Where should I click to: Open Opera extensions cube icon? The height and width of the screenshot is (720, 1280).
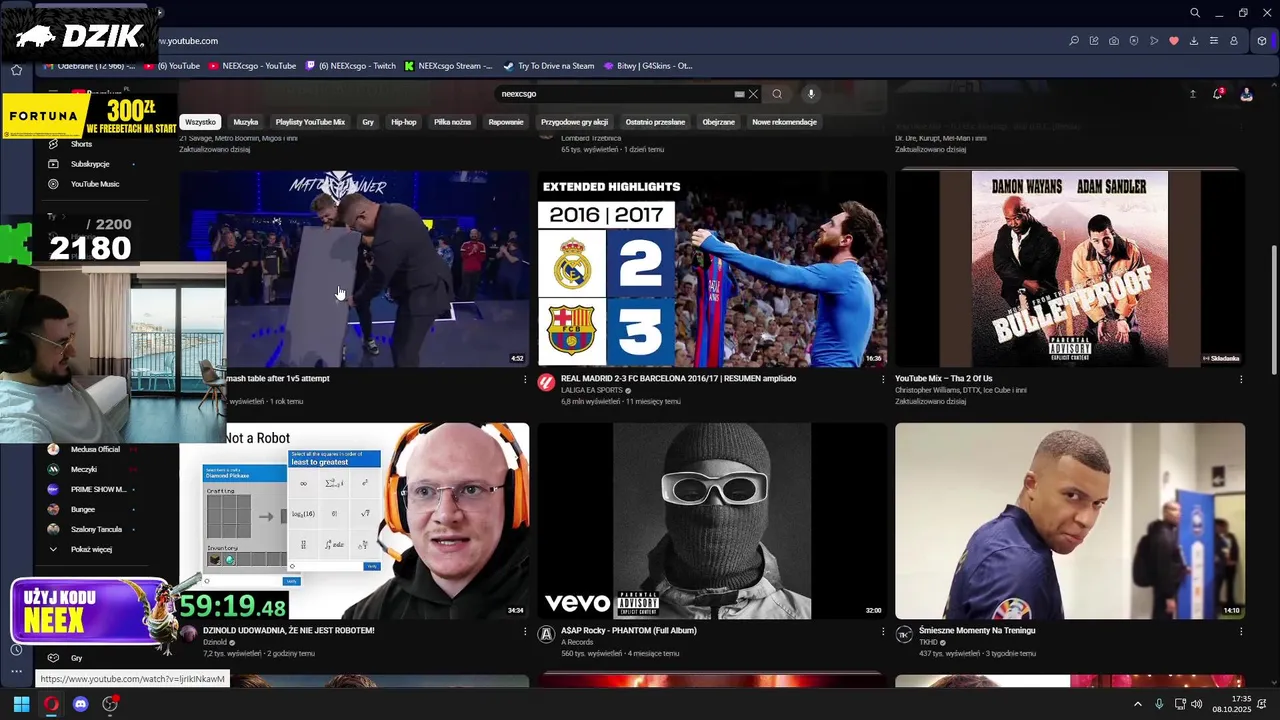click(x=1262, y=41)
